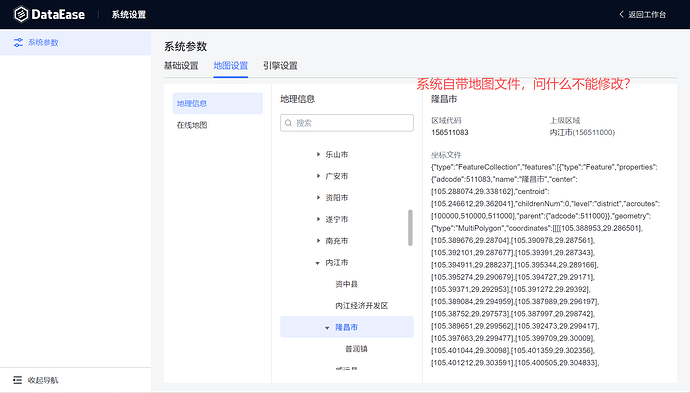Select the 地理信息 menu item
The height and width of the screenshot is (393, 690).
[217, 103]
